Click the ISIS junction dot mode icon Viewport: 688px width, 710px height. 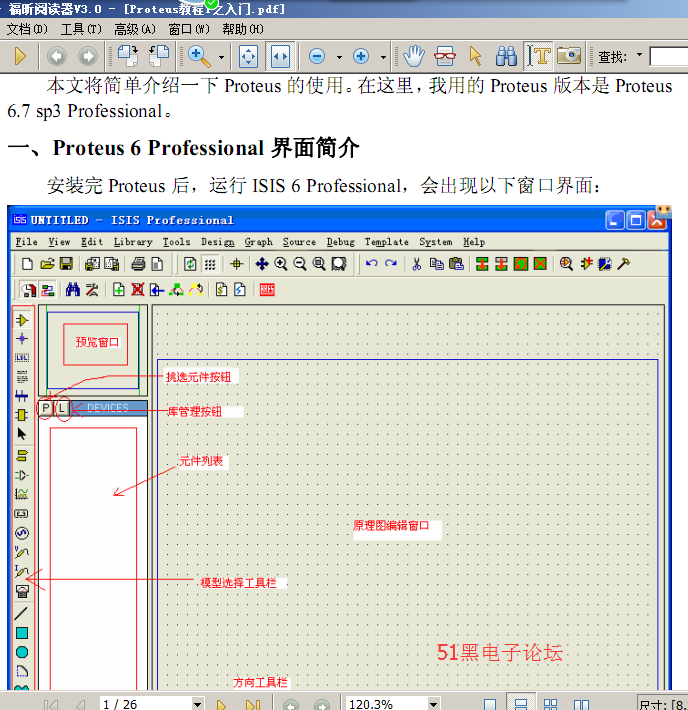click(22, 339)
